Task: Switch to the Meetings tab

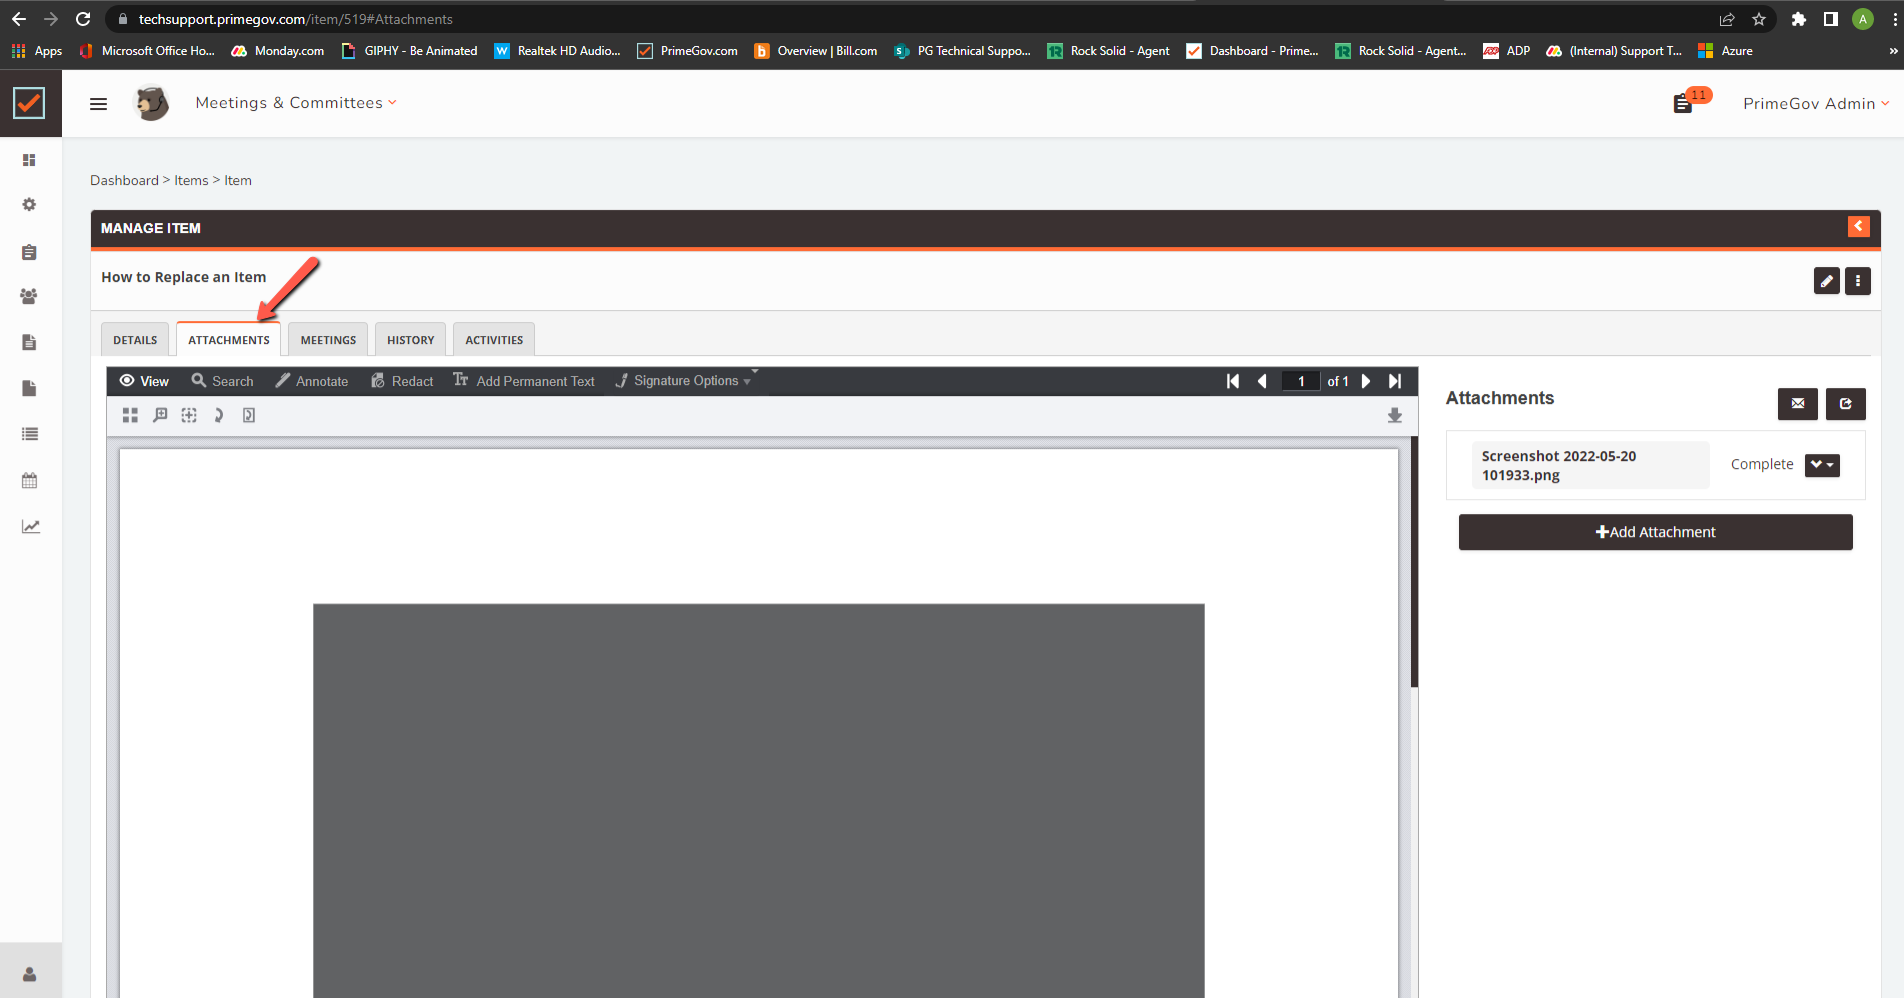Action: click(328, 340)
